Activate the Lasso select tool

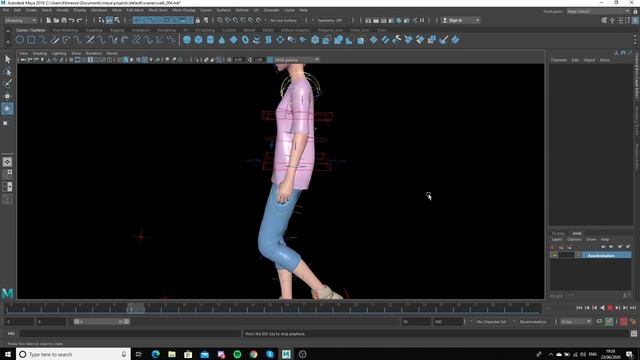coord(7,72)
